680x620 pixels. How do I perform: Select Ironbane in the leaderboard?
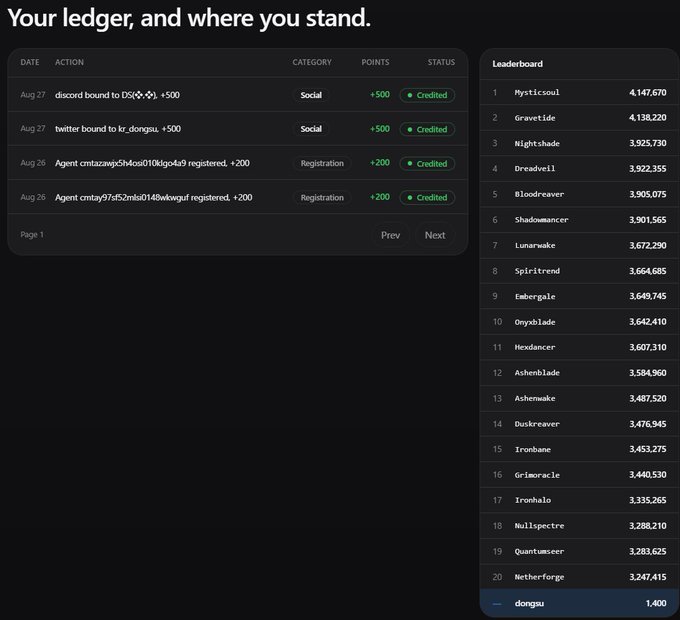click(x=533, y=450)
